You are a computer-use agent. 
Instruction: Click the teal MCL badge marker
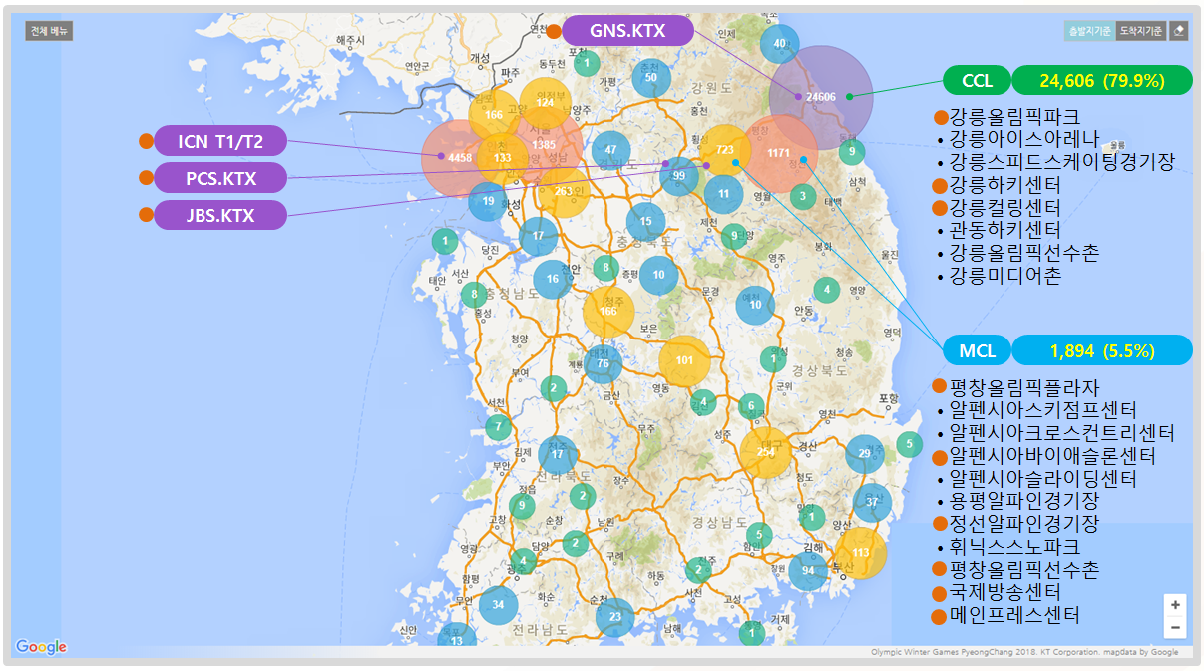click(x=977, y=350)
